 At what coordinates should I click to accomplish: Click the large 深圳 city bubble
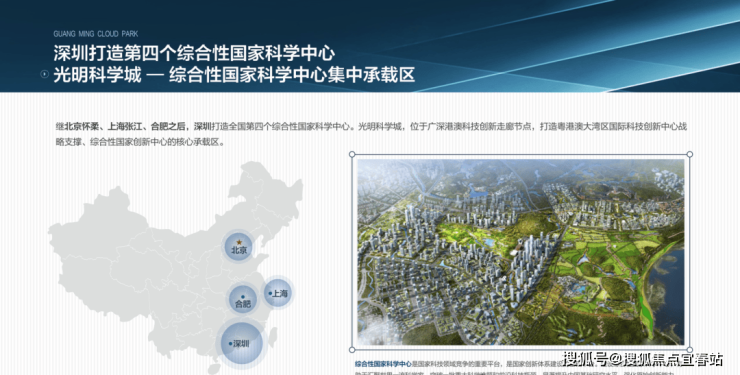[x=241, y=343]
